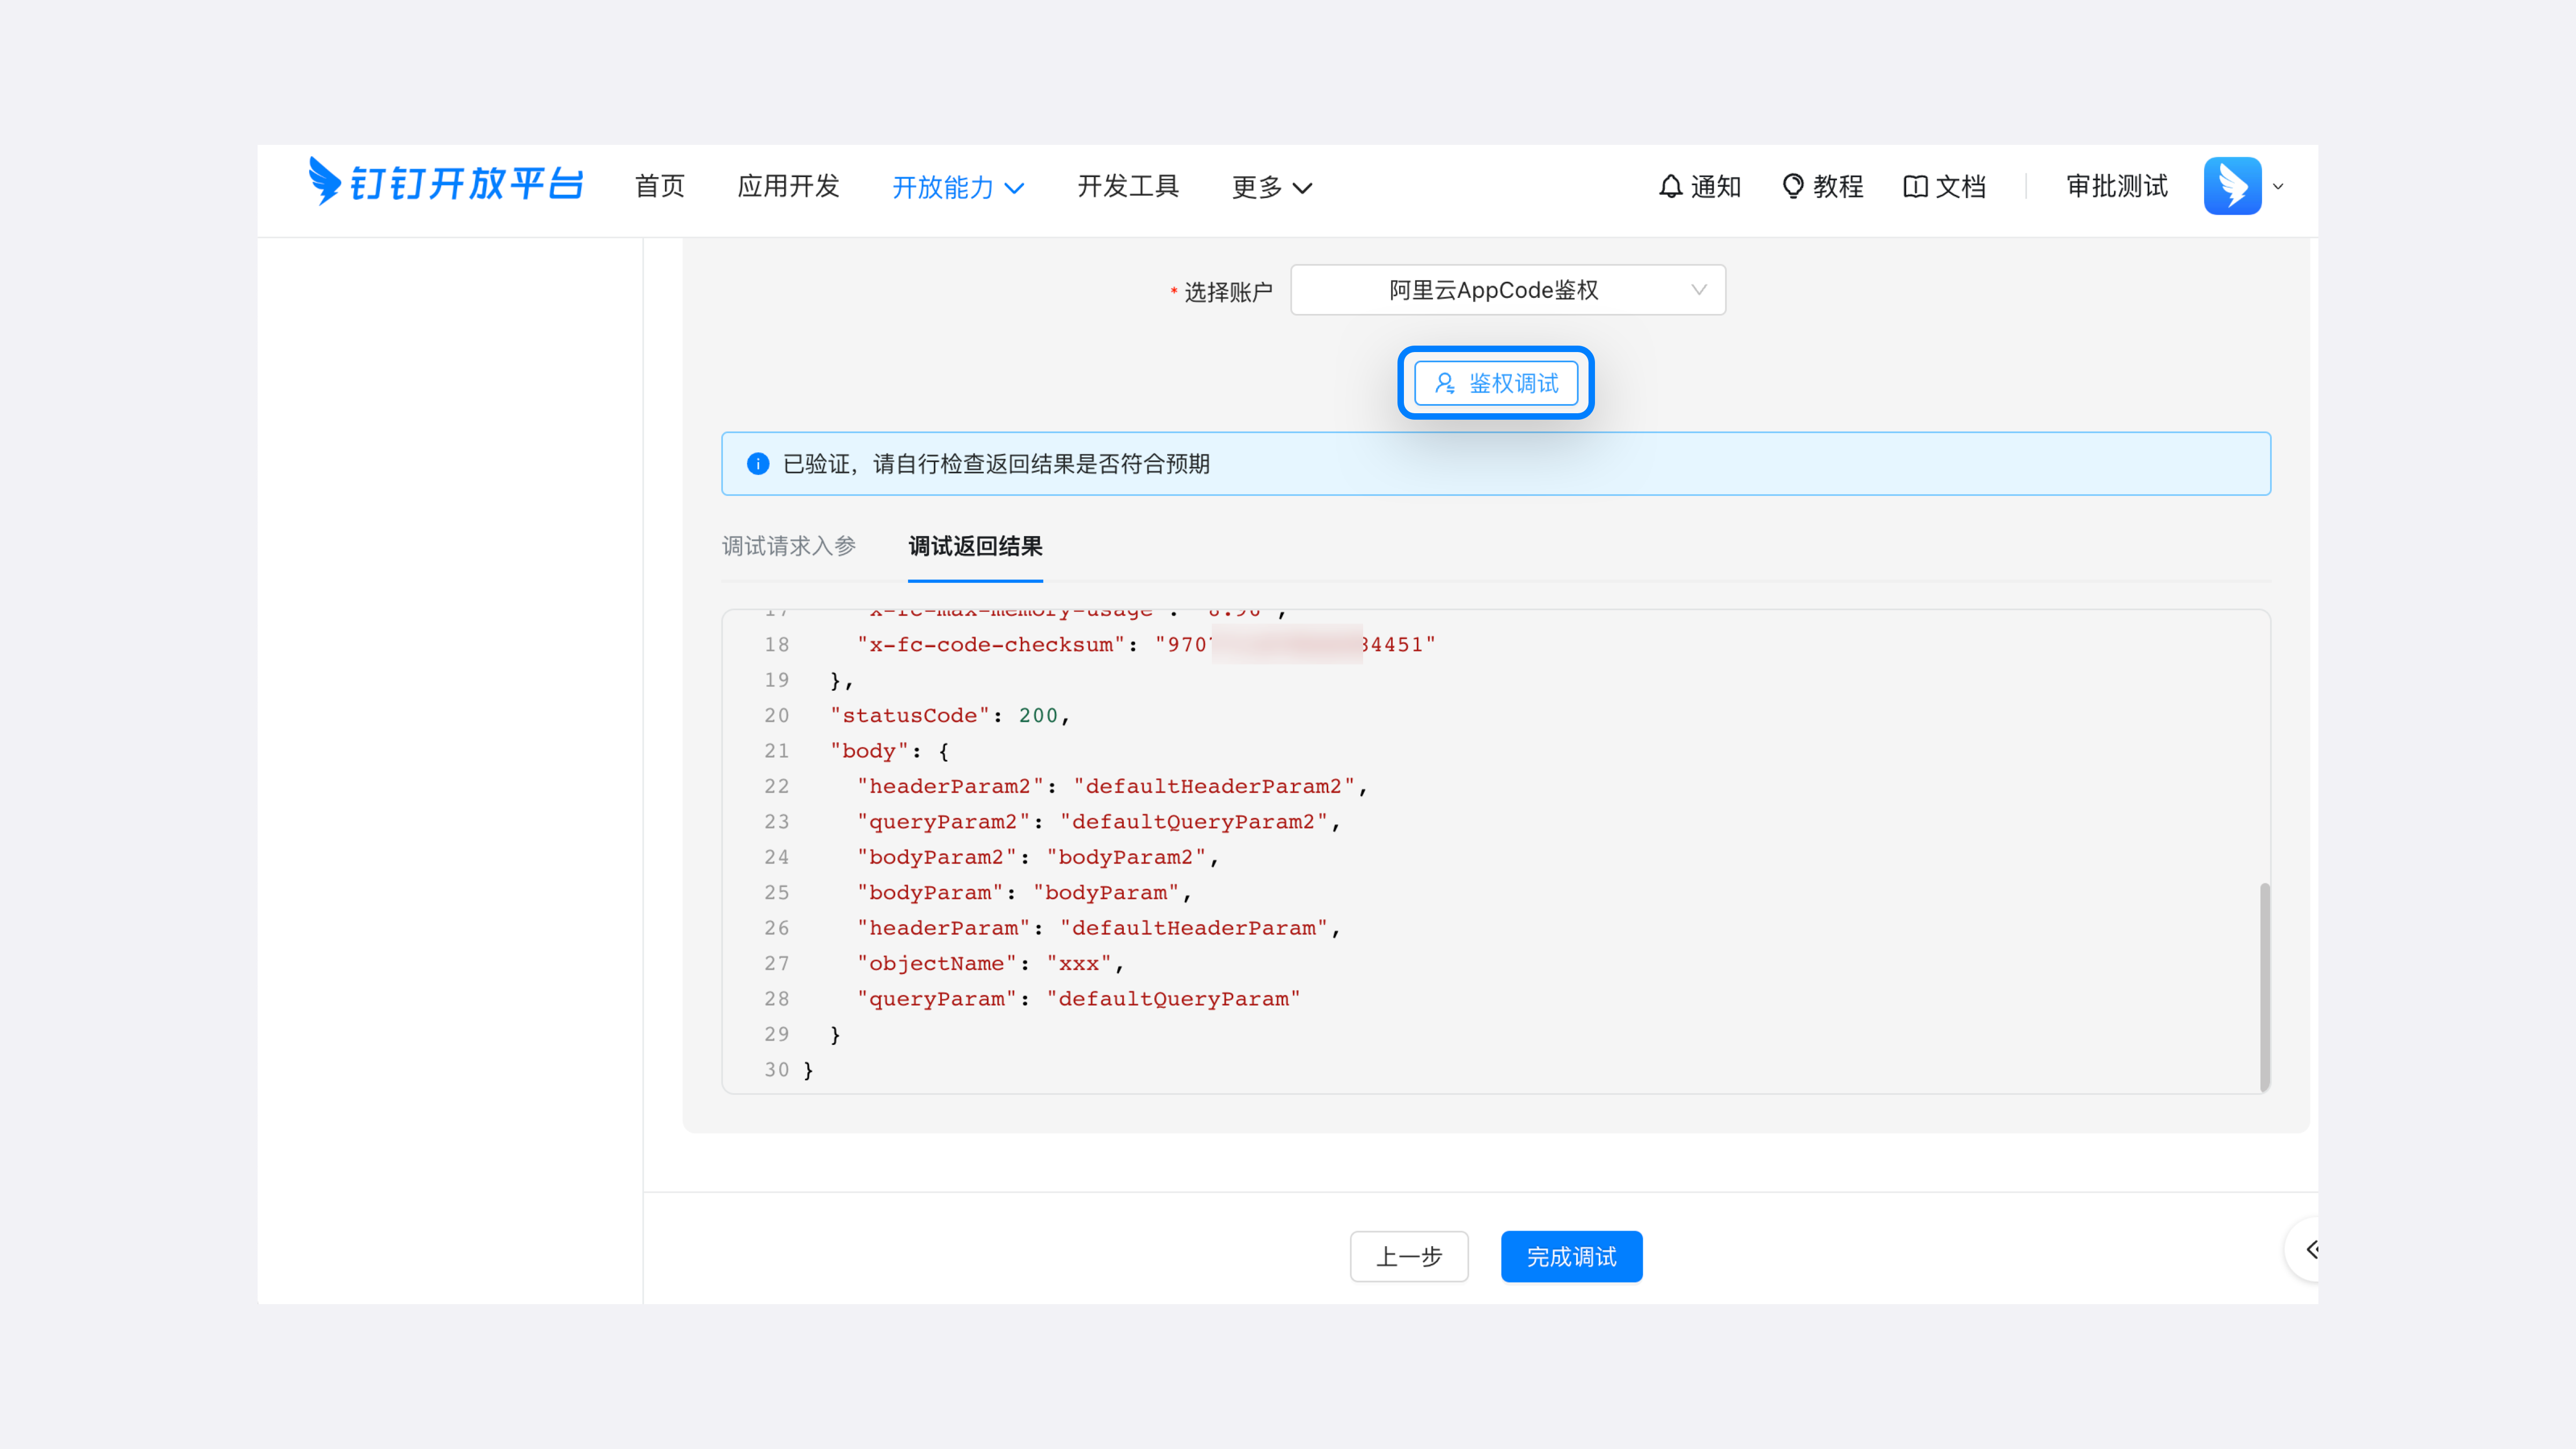Click the 上一步 button
Screen dimensions: 2576x1449
tap(1408, 1256)
